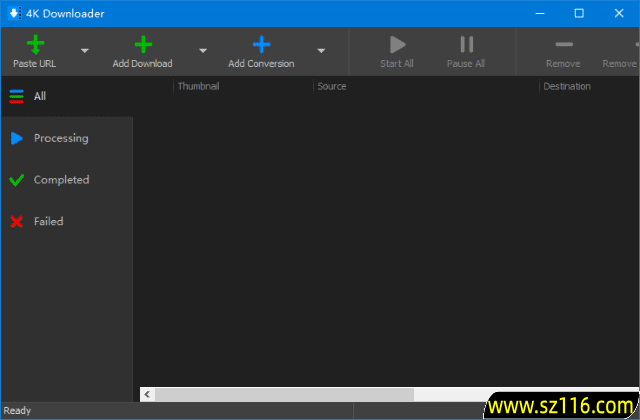Click the horizontal scrollbar thumb
640x420 pixels.
284,394
